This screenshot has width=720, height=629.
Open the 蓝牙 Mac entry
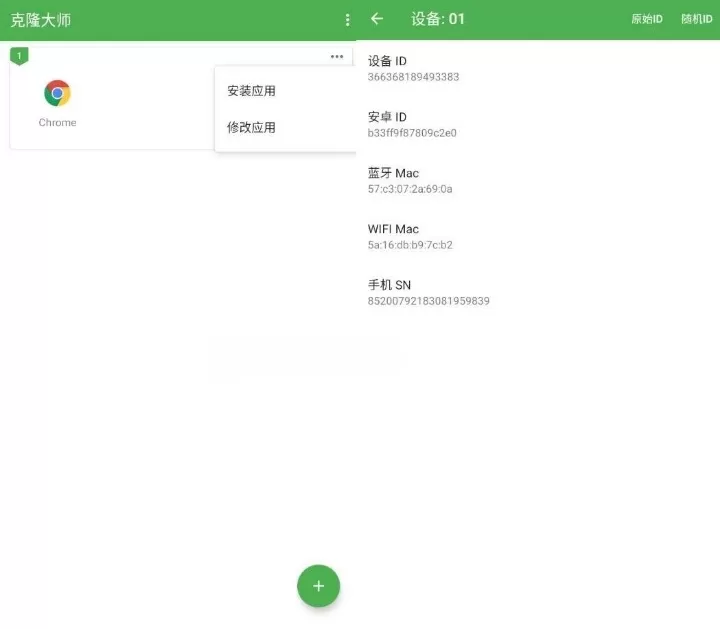coord(538,180)
